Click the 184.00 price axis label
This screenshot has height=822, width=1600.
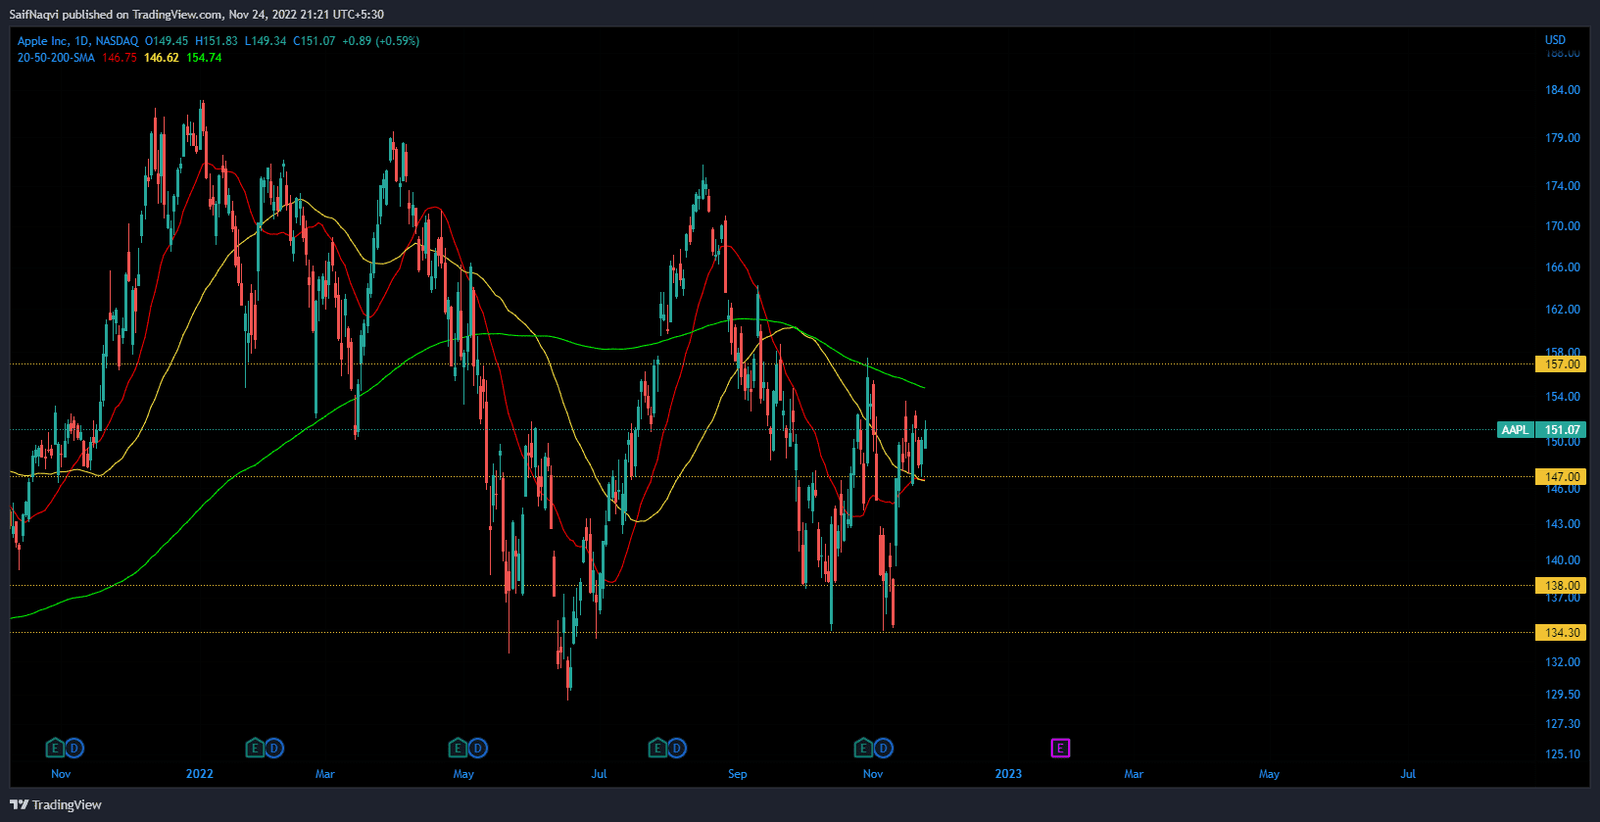1562,90
